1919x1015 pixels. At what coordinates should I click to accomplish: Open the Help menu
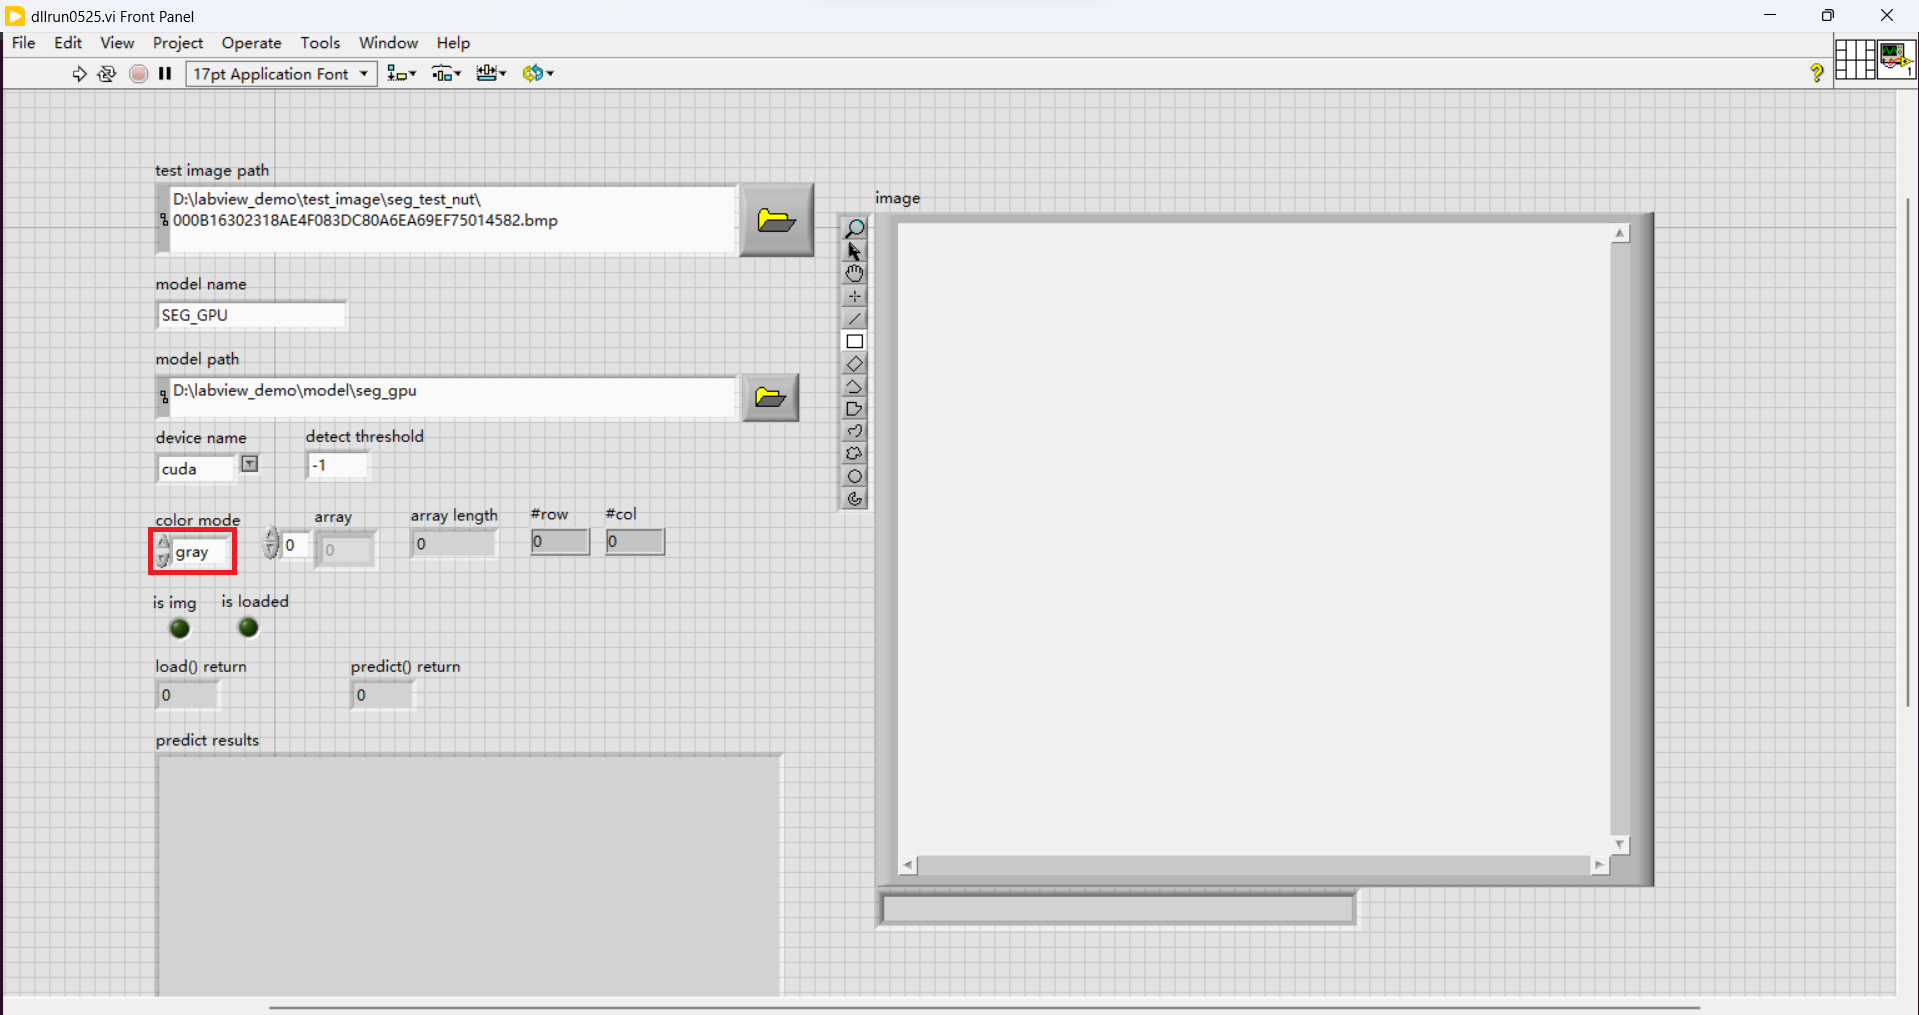pyautogui.click(x=453, y=43)
